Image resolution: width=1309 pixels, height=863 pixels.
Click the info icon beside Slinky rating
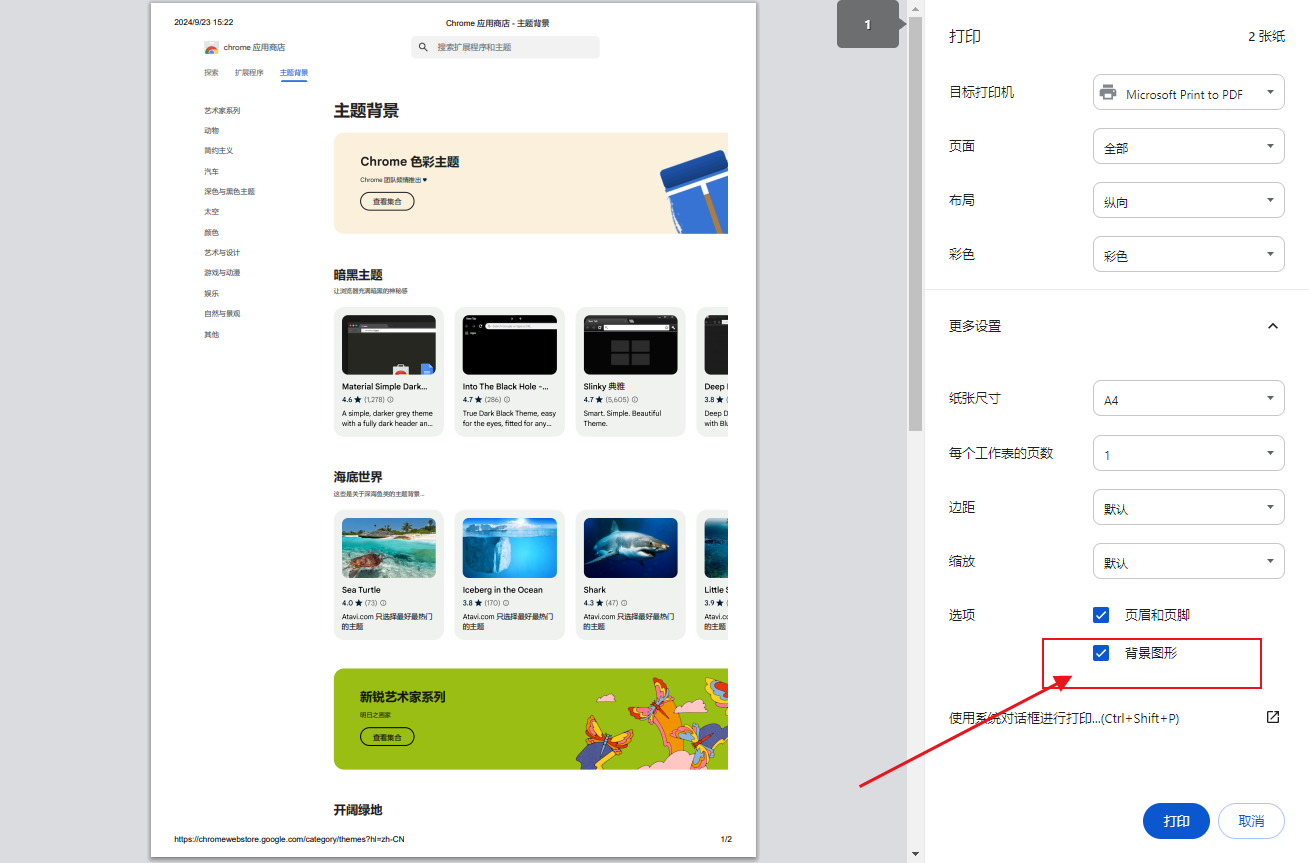634,399
